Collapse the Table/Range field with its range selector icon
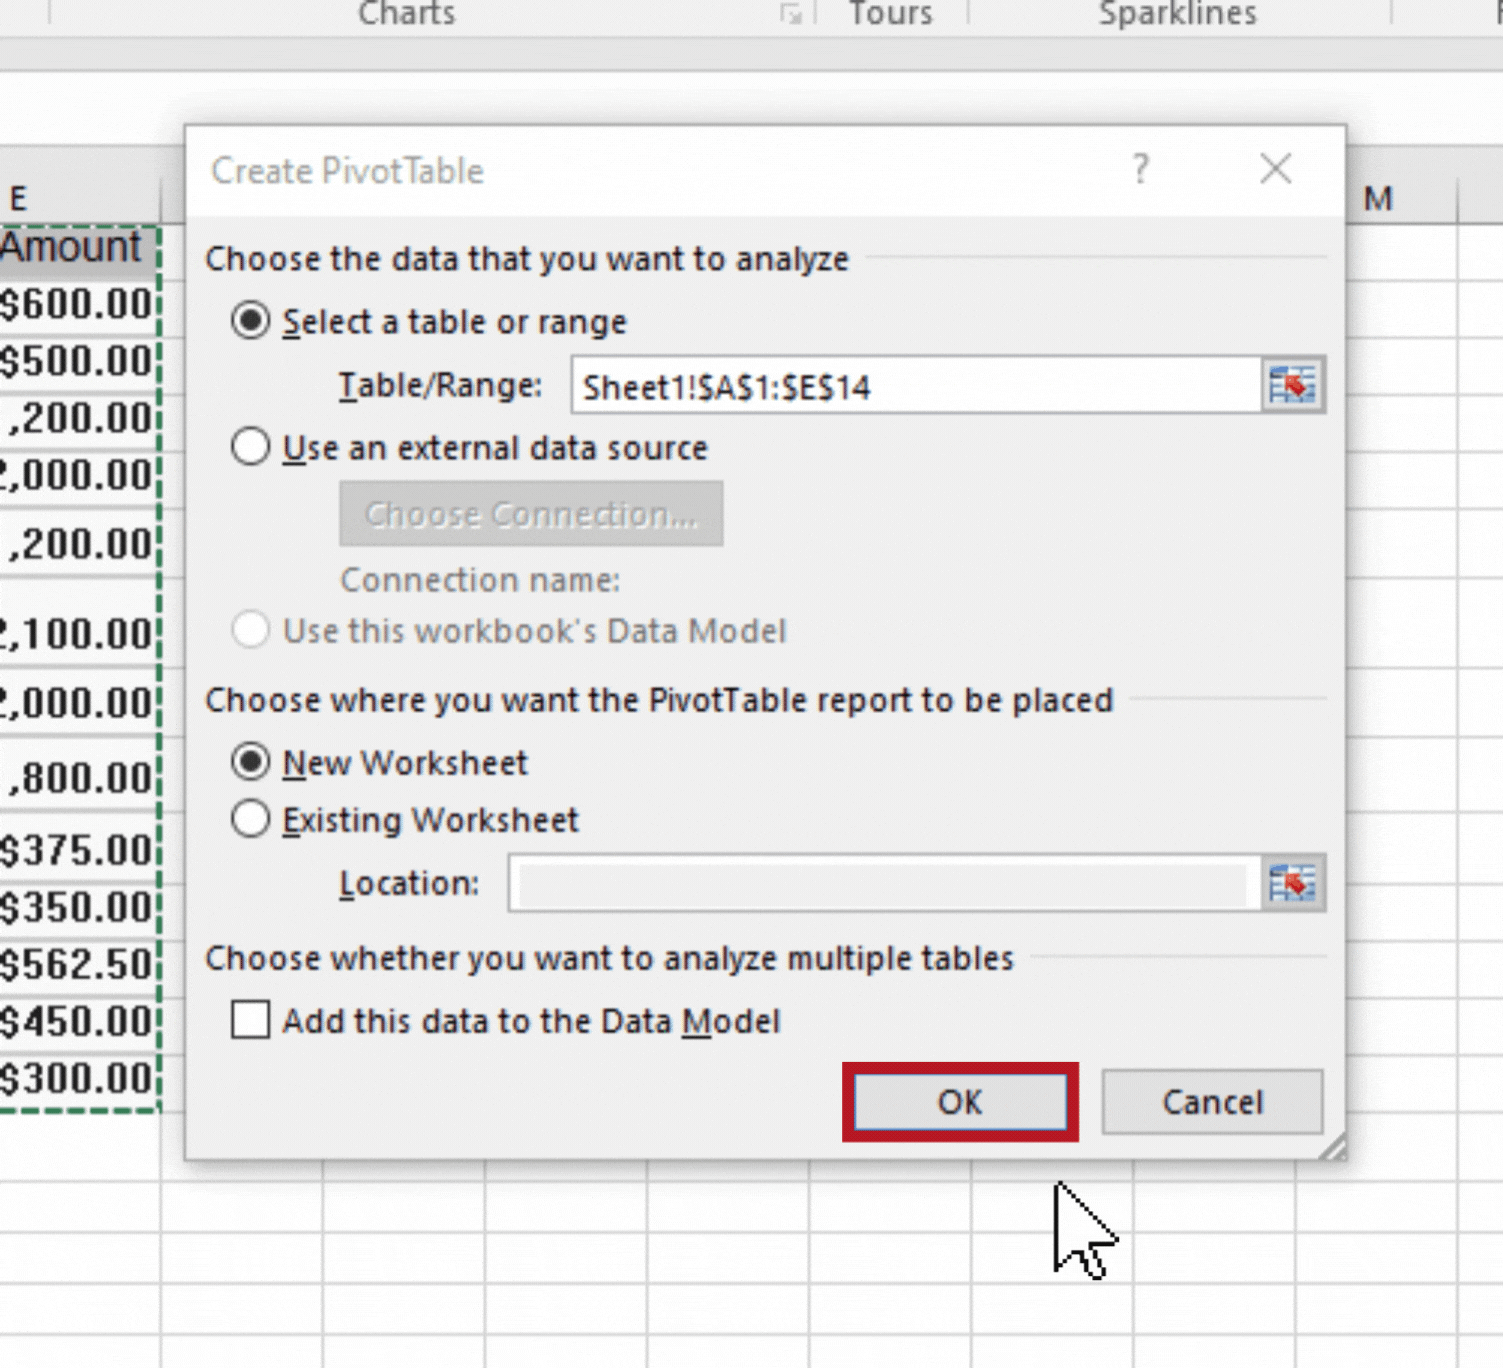 tap(1295, 386)
